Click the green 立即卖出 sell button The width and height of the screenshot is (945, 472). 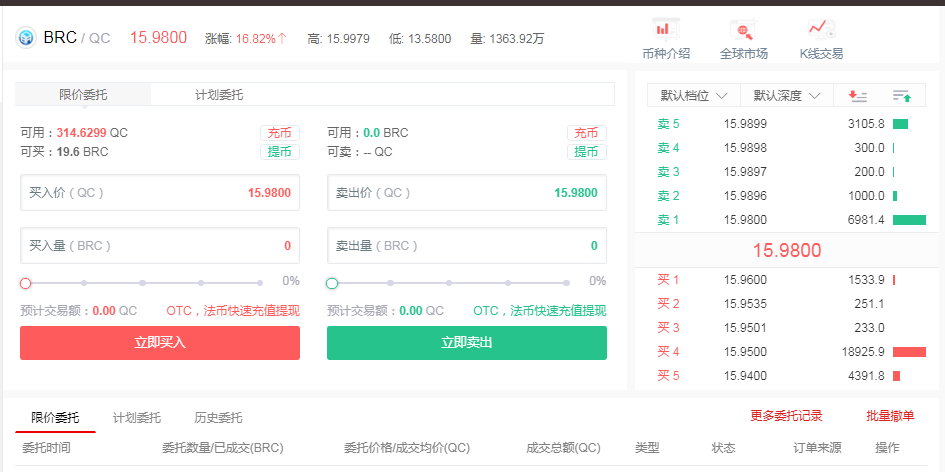coord(466,342)
